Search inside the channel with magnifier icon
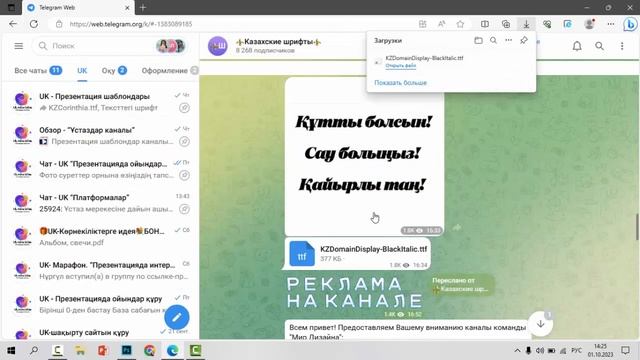 point(599,46)
